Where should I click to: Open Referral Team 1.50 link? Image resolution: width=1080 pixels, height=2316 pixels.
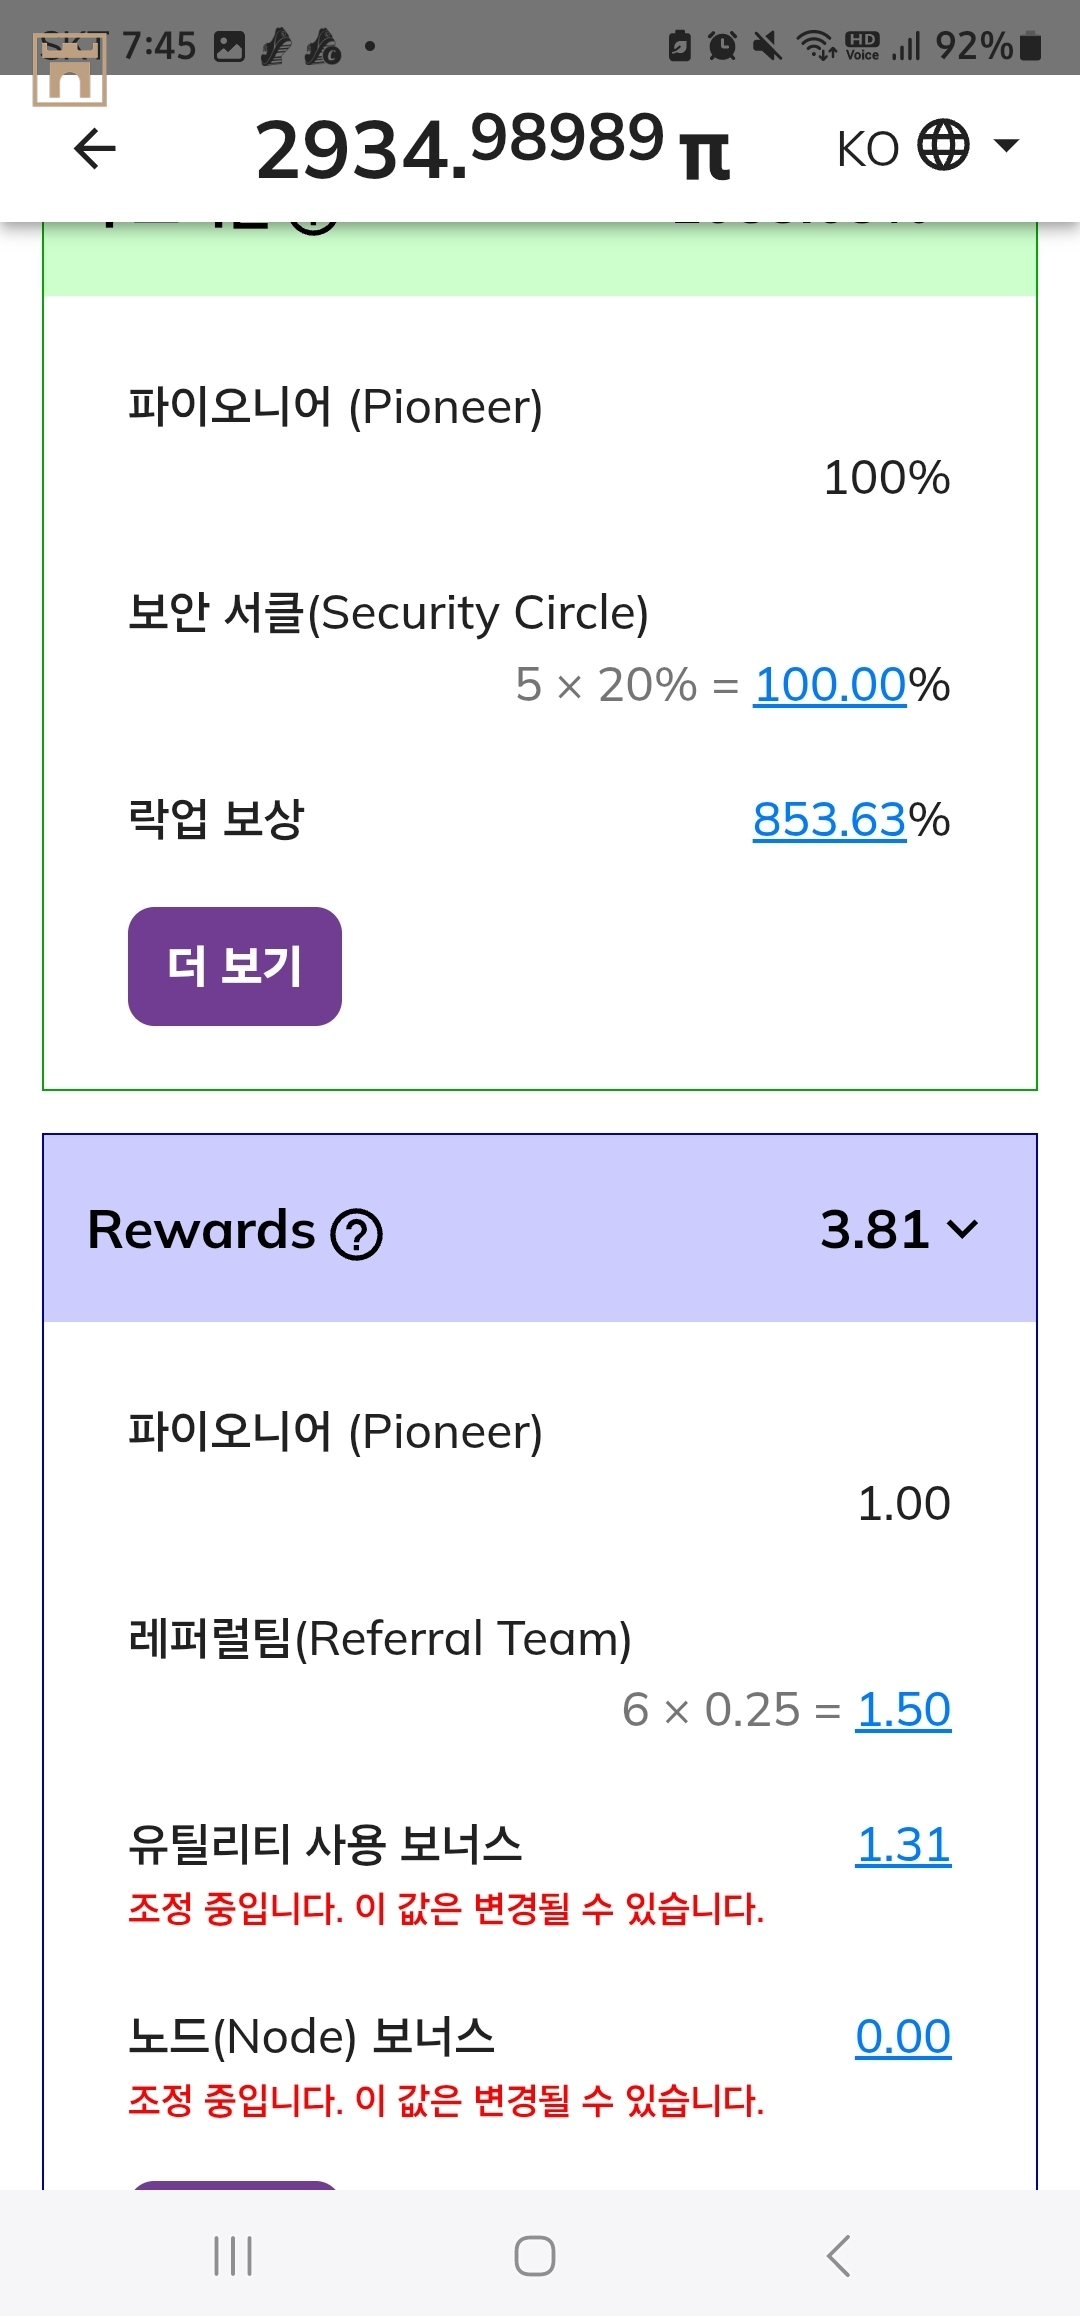tap(903, 1710)
